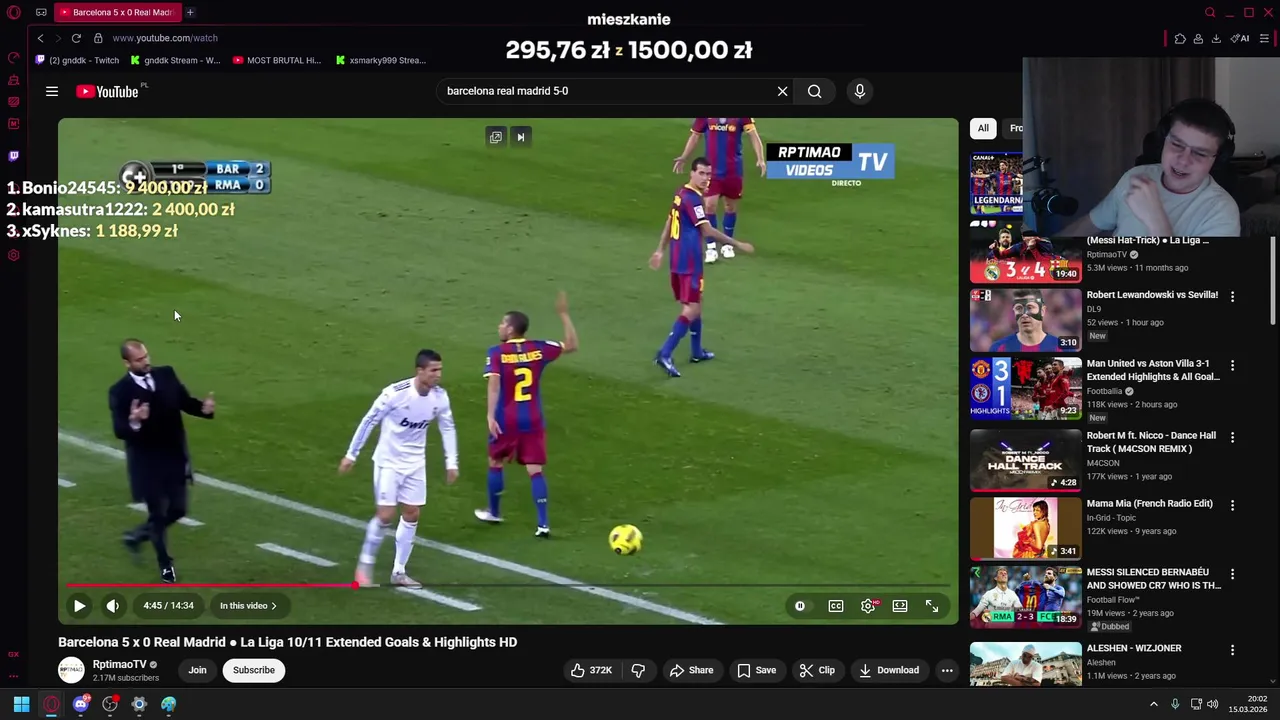Image resolution: width=1280 pixels, height=720 pixels.
Task: Click the miniplayer overlay icon on video
Action: [495, 137]
